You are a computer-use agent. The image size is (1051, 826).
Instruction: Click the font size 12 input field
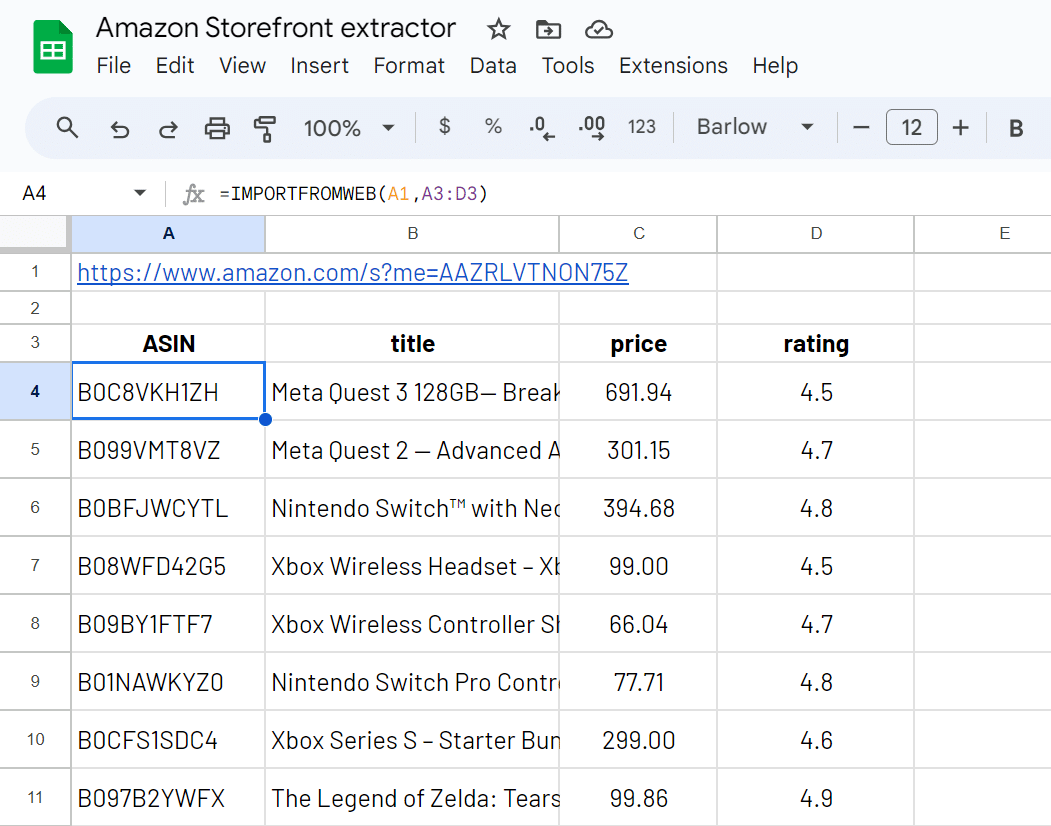click(911, 127)
